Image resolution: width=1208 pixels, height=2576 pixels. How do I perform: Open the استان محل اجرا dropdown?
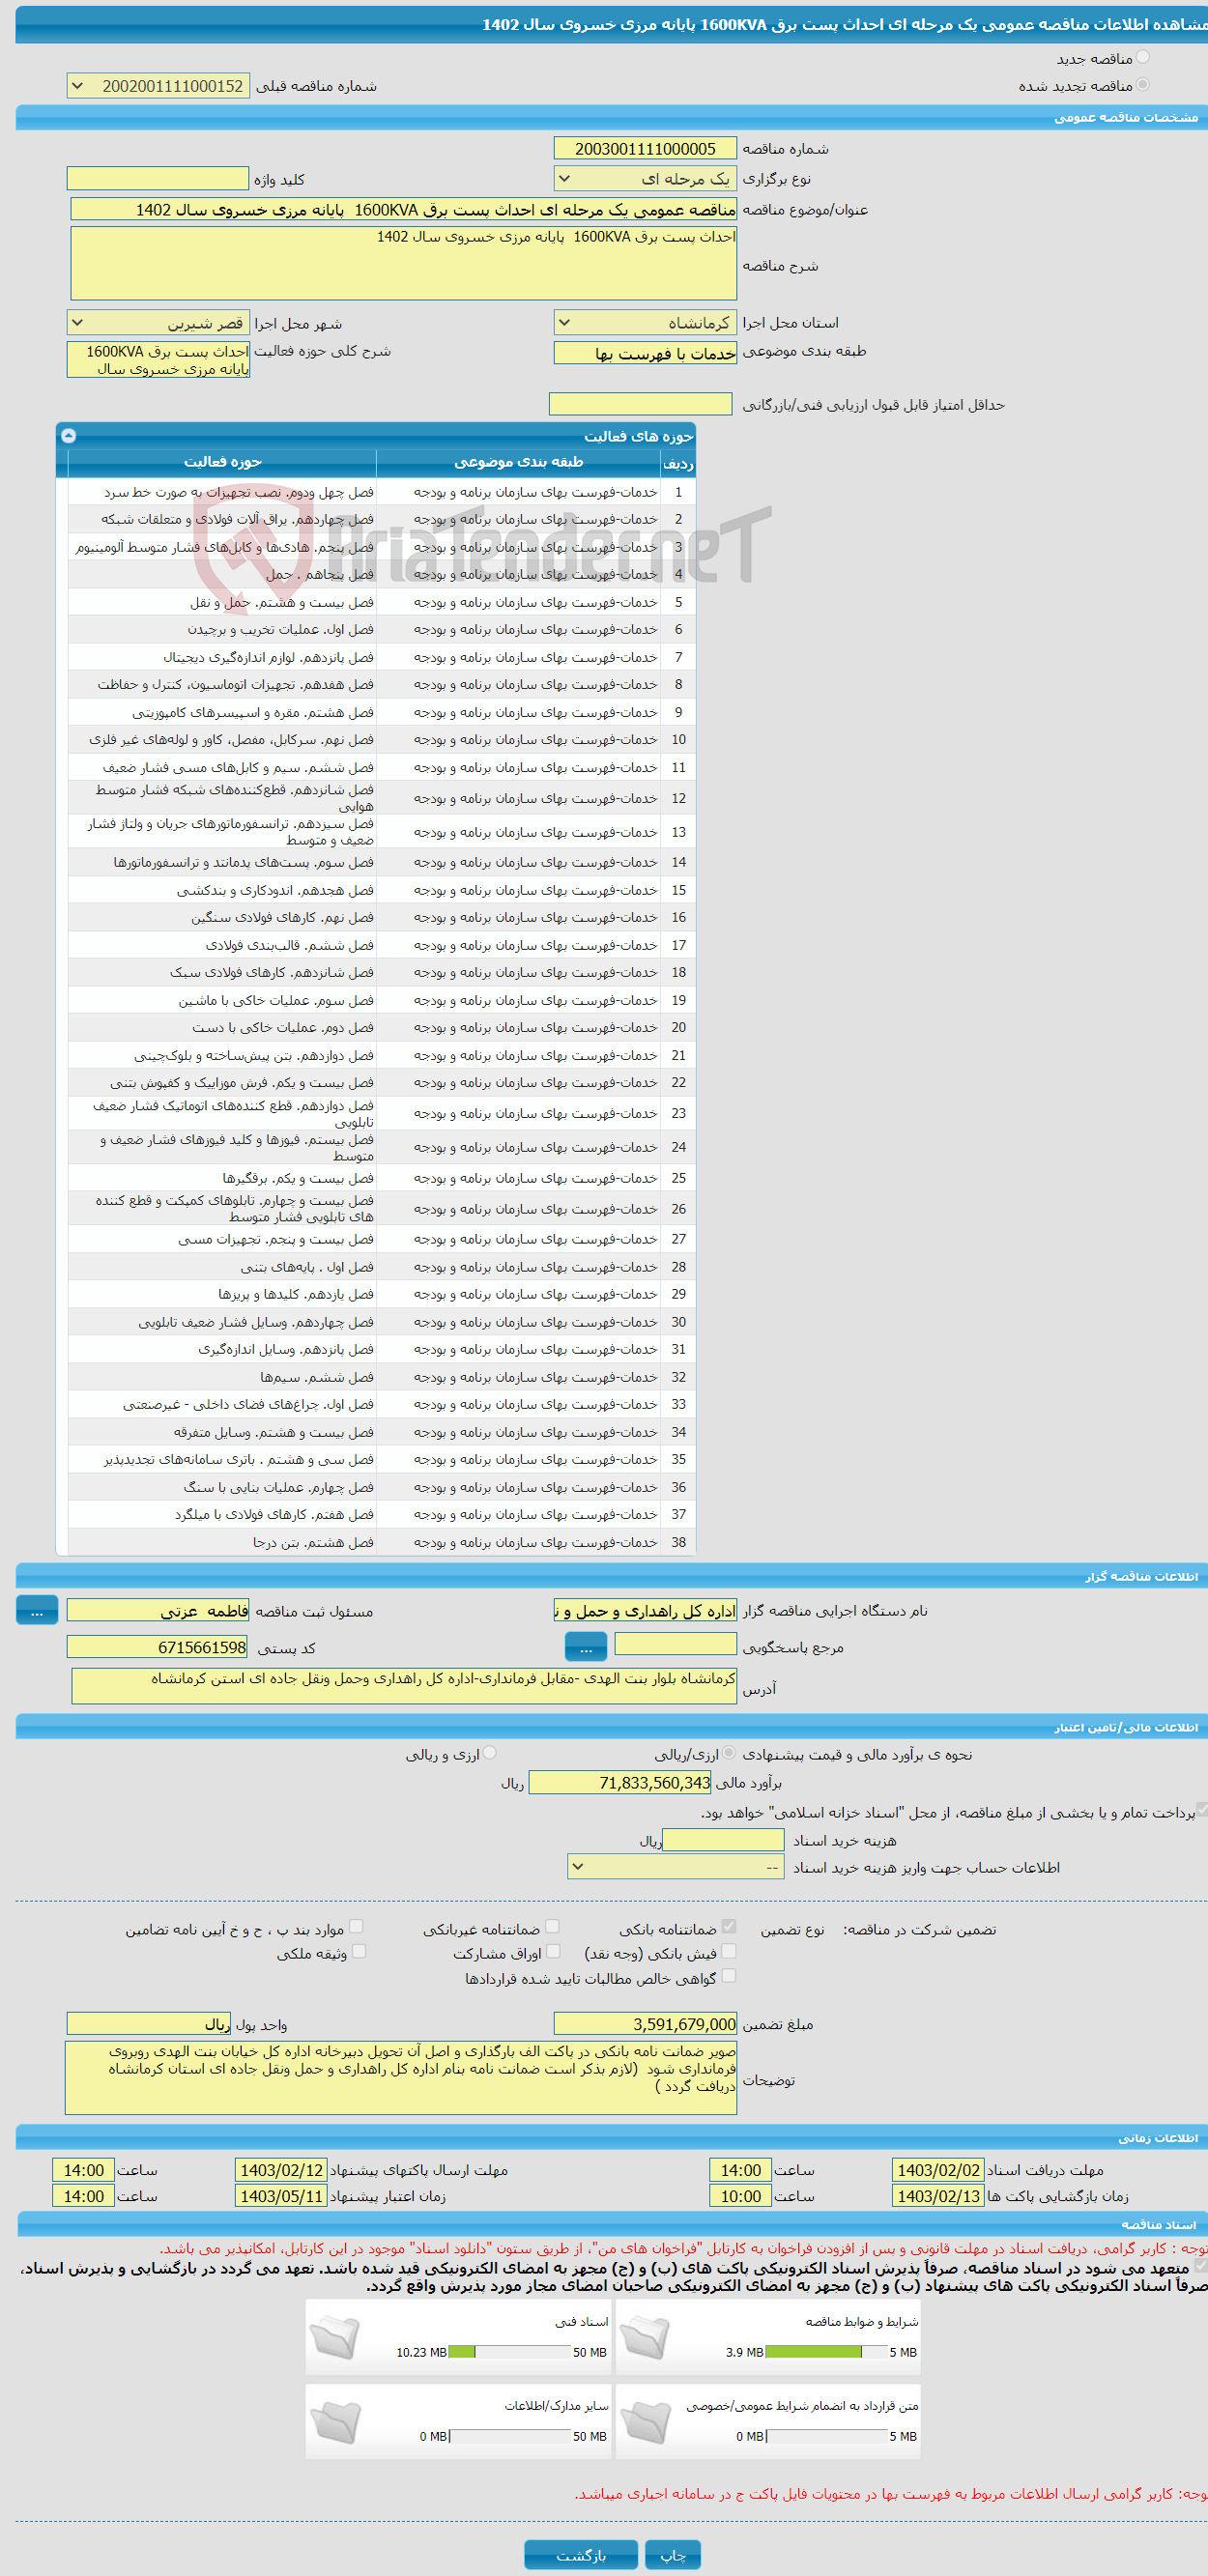tap(645, 323)
